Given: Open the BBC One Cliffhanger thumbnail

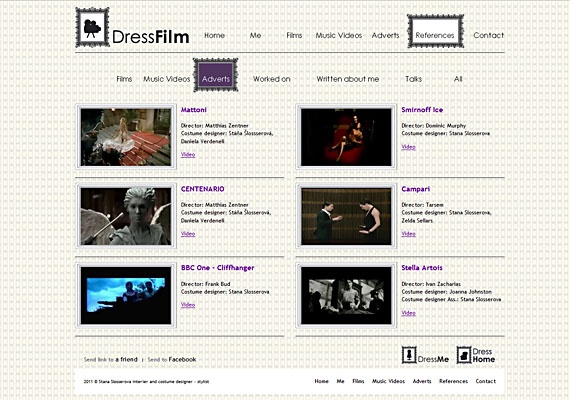Looking at the screenshot, I should coord(126,295).
